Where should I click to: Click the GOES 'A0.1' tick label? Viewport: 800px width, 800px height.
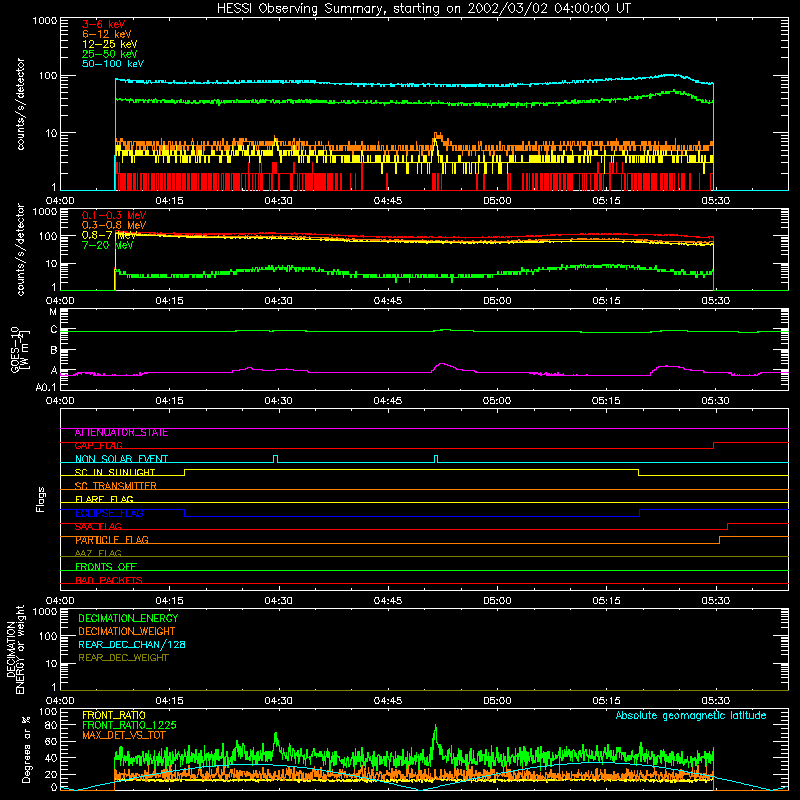pyautogui.click(x=46, y=387)
